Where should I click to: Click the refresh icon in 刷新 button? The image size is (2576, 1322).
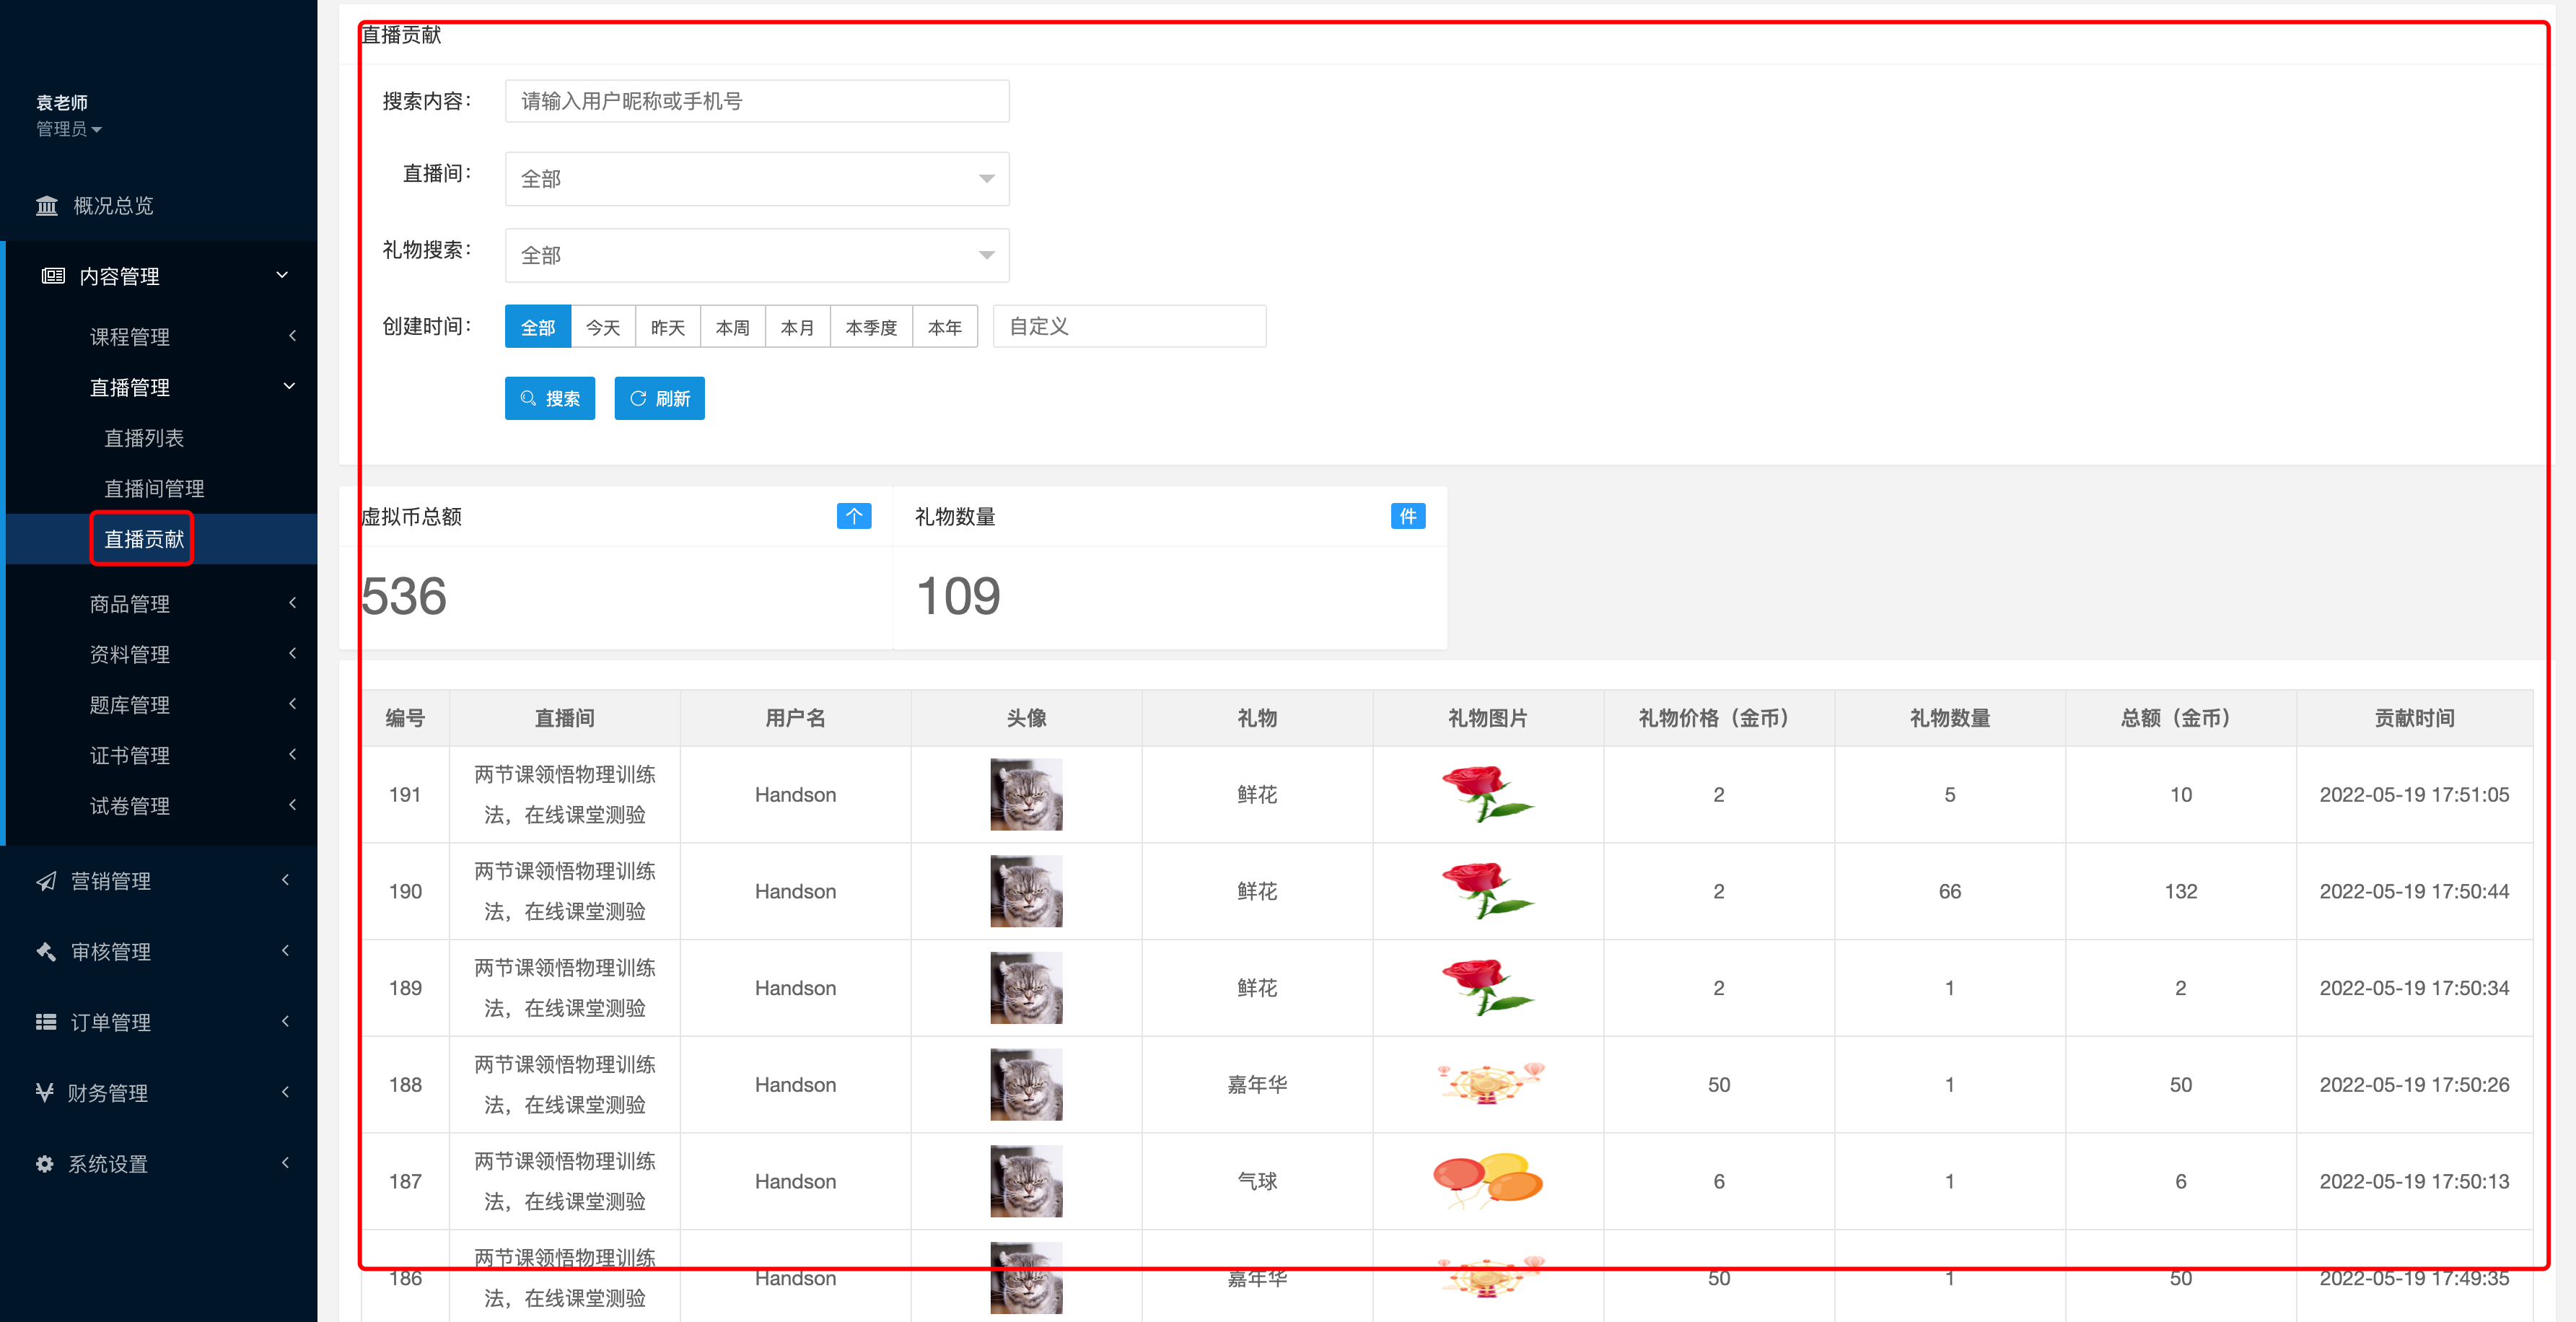(638, 398)
